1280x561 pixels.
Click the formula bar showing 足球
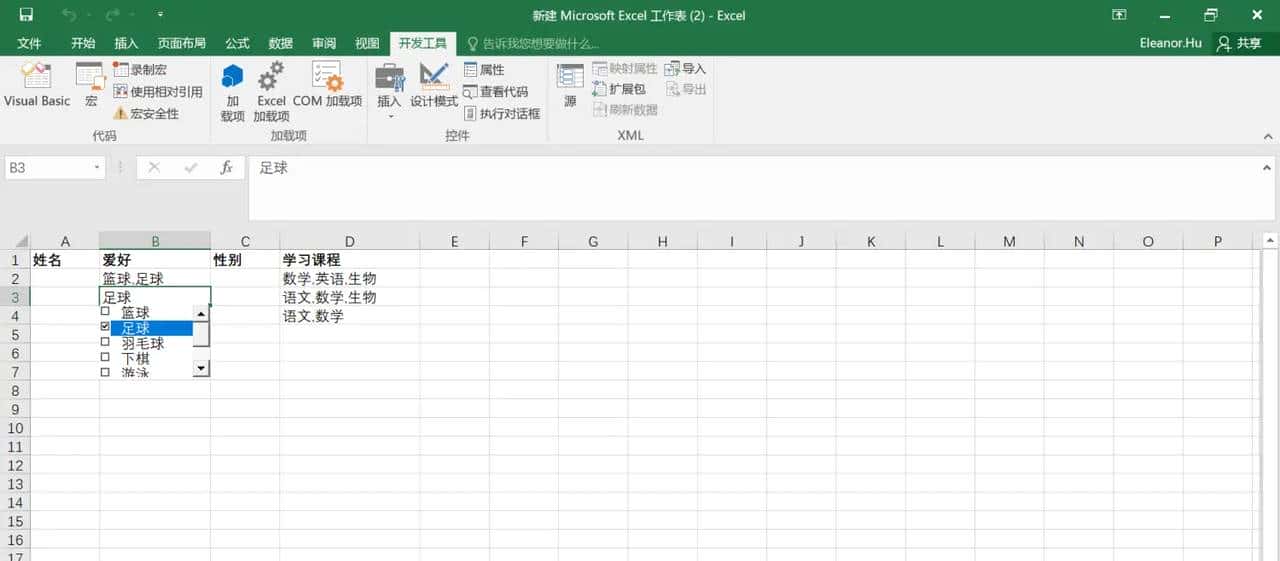click(x=753, y=188)
